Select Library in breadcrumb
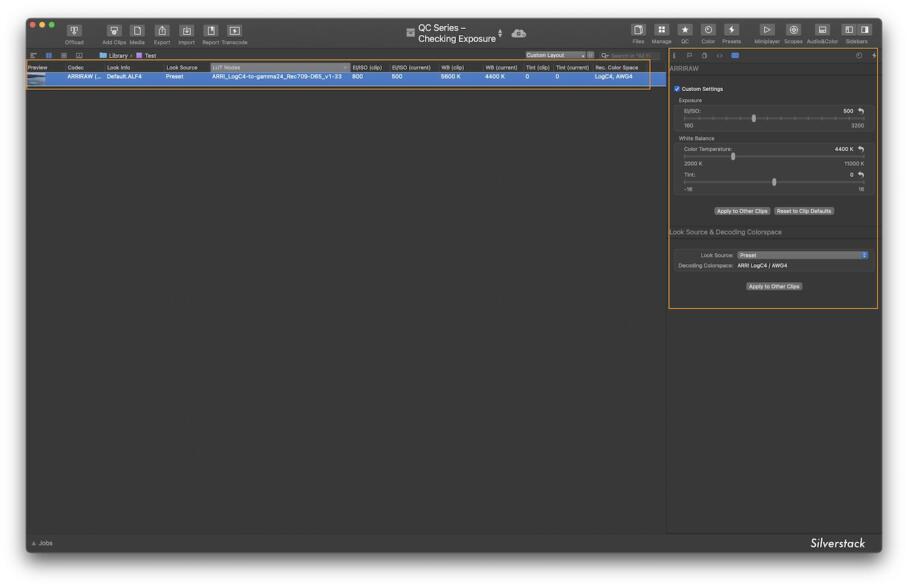908x588 pixels. [114, 56]
